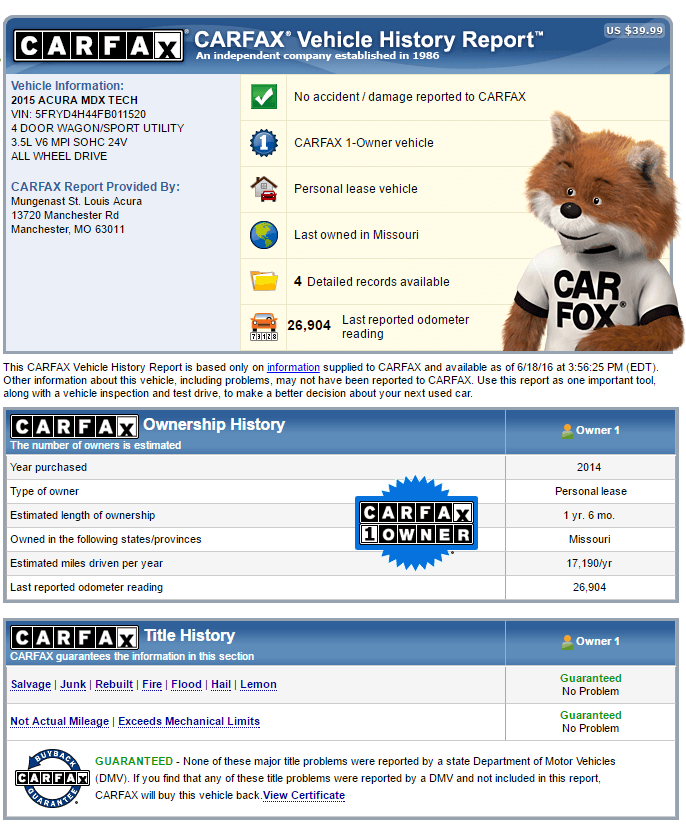Click the globe Last owned icon
This screenshot has height=825, width=686.
tap(264, 235)
